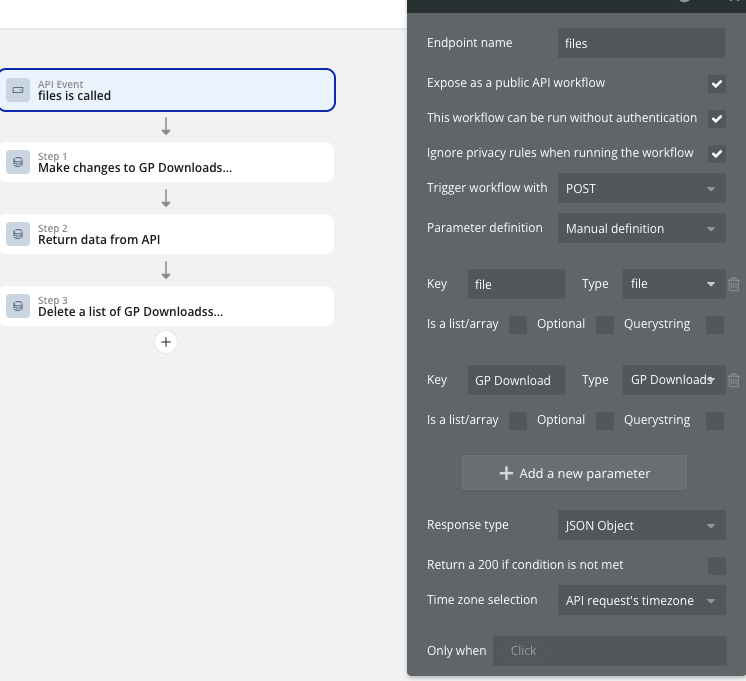
Task: Click Add a new parameter button
Action: coord(574,473)
